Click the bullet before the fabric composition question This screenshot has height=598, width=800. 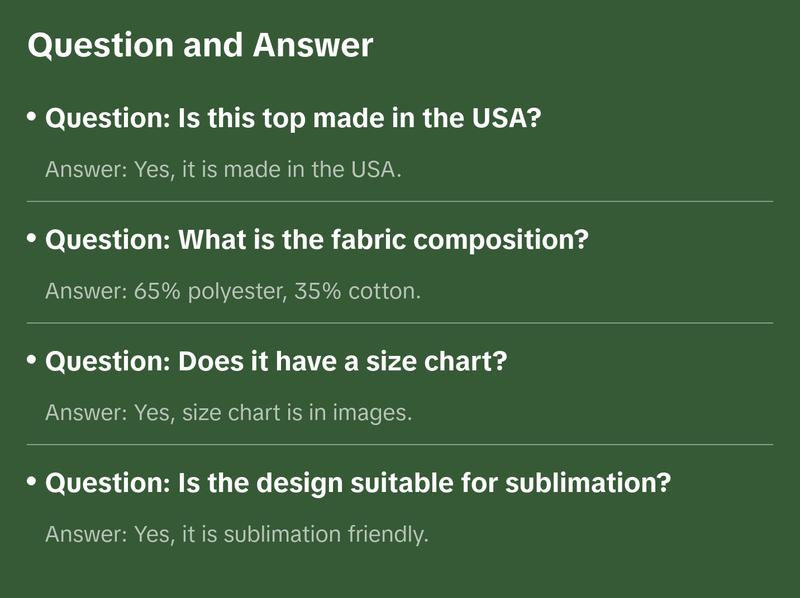[x=32, y=239]
